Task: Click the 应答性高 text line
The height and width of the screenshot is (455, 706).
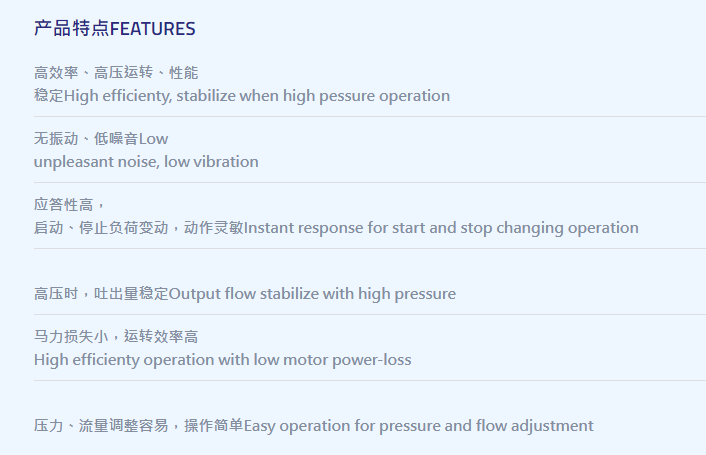Action: pos(69,205)
